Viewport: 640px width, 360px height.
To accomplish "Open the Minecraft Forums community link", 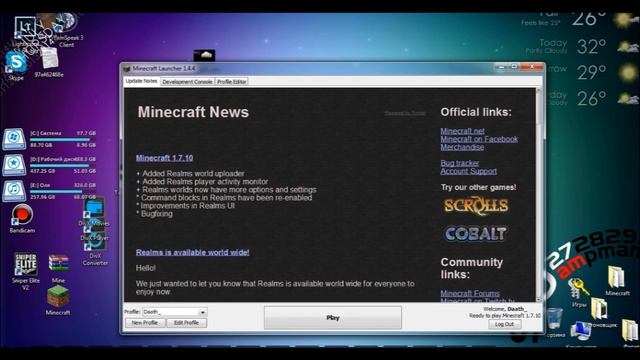I will coord(470,293).
